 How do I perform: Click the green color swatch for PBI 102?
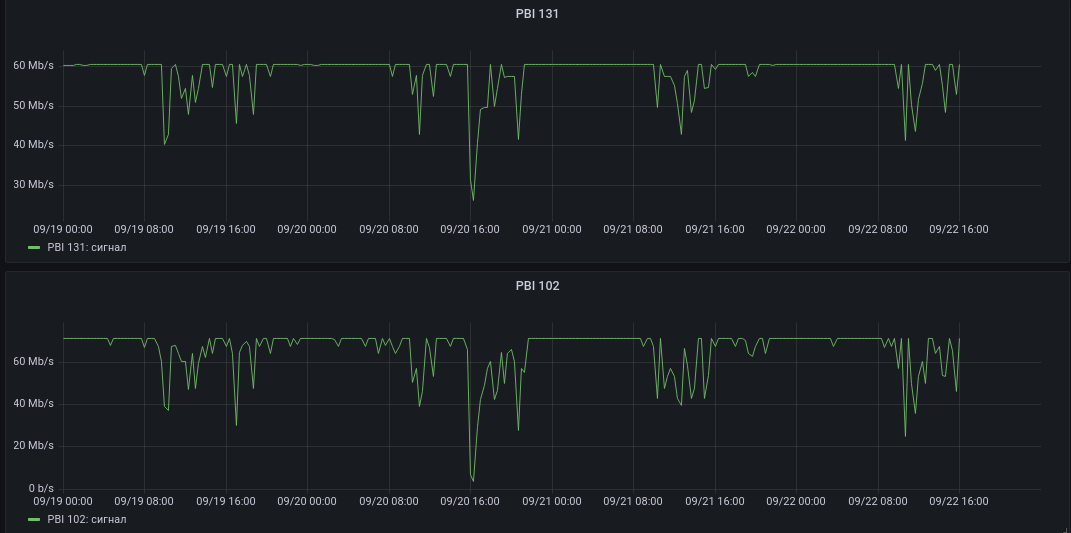coord(34,519)
